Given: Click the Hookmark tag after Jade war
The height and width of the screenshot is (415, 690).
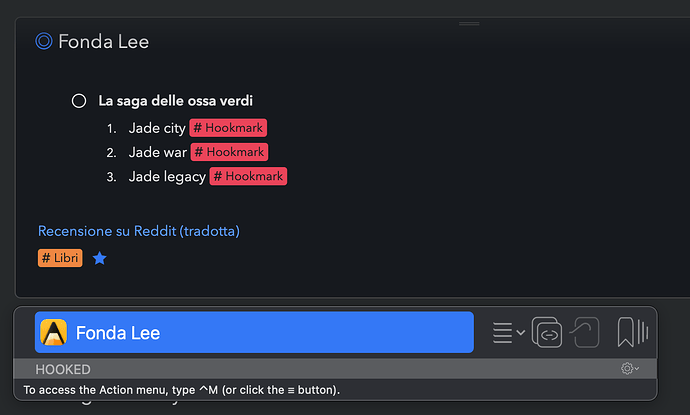Looking at the screenshot, I should pos(229,152).
